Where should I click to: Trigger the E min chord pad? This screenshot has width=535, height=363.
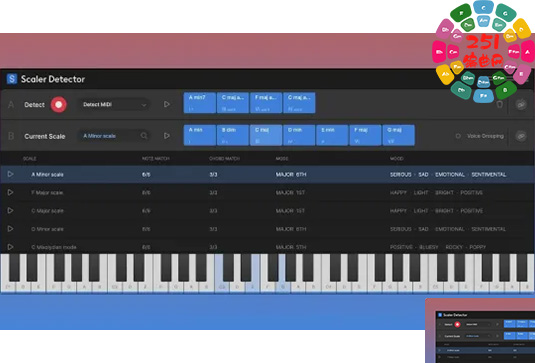pos(332,135)
